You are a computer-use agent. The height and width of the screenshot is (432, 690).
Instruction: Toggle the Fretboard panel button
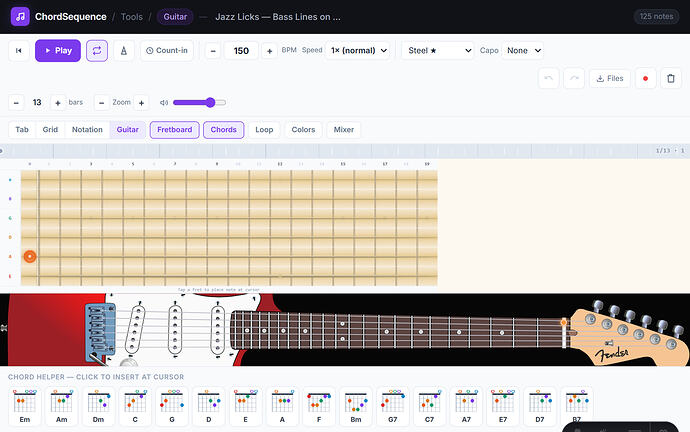click(175, 130)
